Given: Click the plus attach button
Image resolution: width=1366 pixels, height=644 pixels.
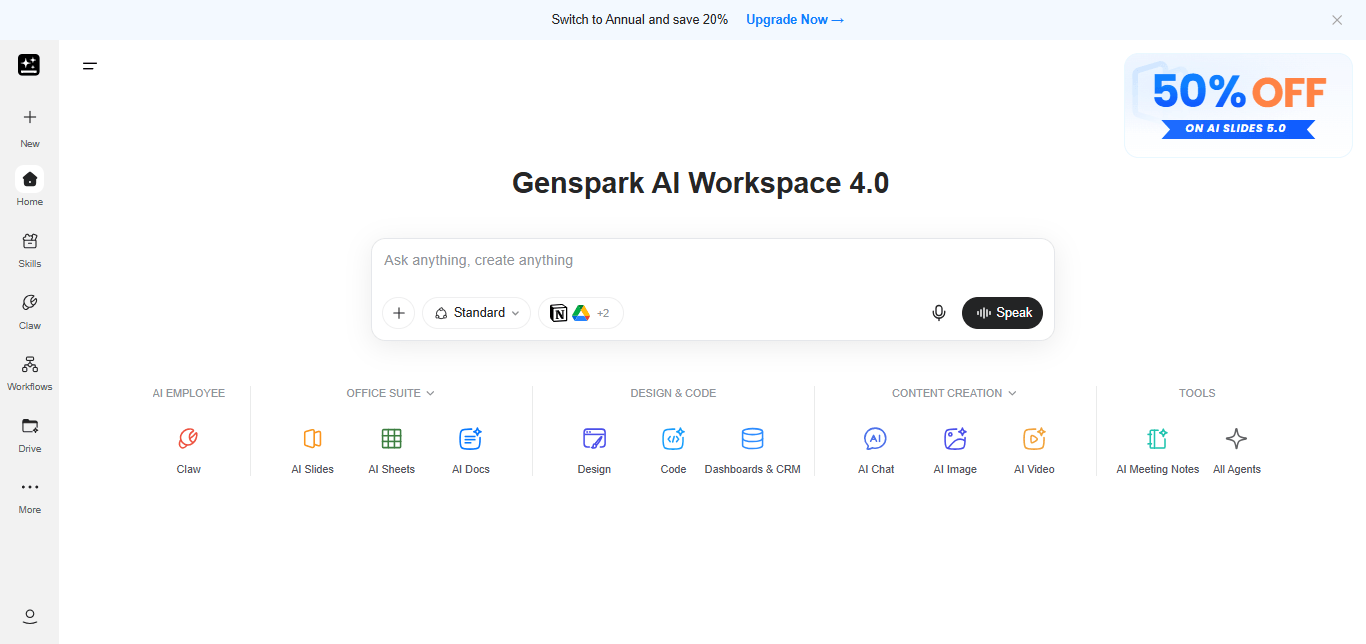Looking at the screenshot, I should (399, 313).
